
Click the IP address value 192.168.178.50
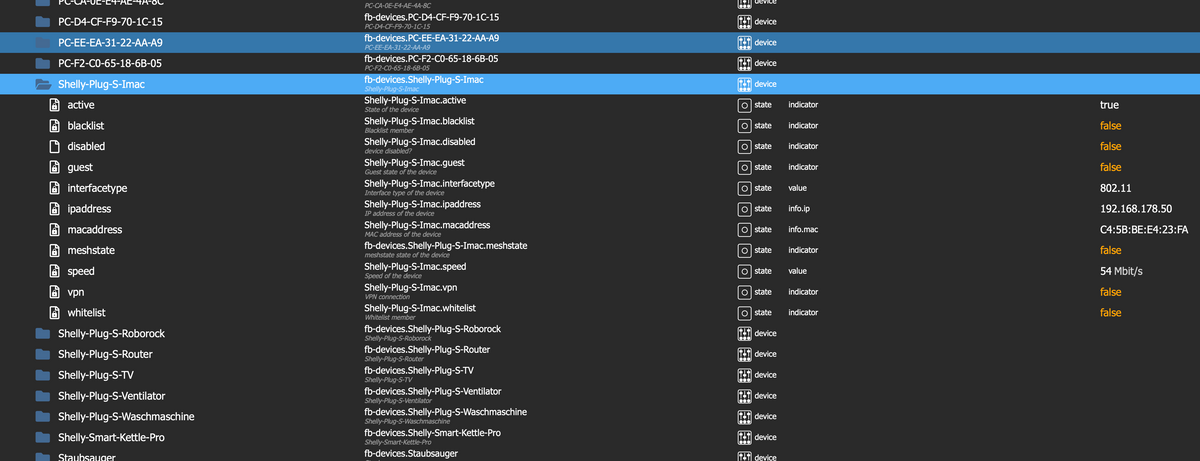click(1135, 209)
